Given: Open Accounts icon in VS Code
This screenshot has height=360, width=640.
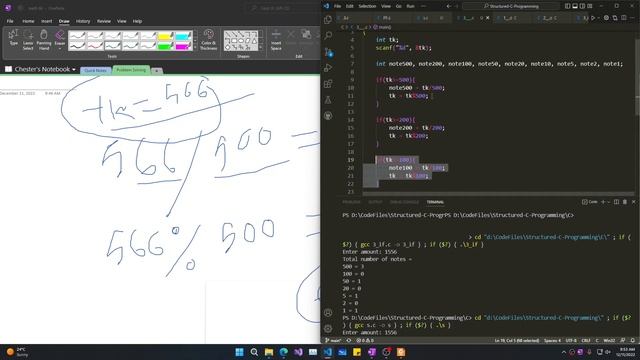Looking at the screenshot, I should [x=328, y=313].
